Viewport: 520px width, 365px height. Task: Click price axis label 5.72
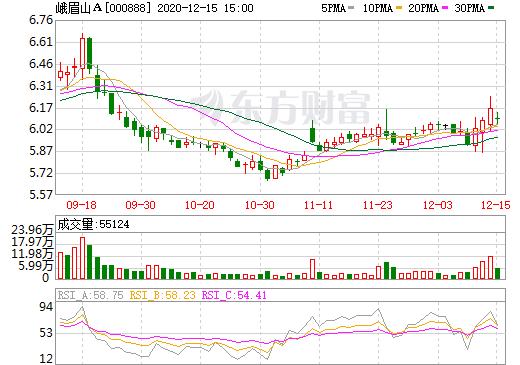coord(41,173)
